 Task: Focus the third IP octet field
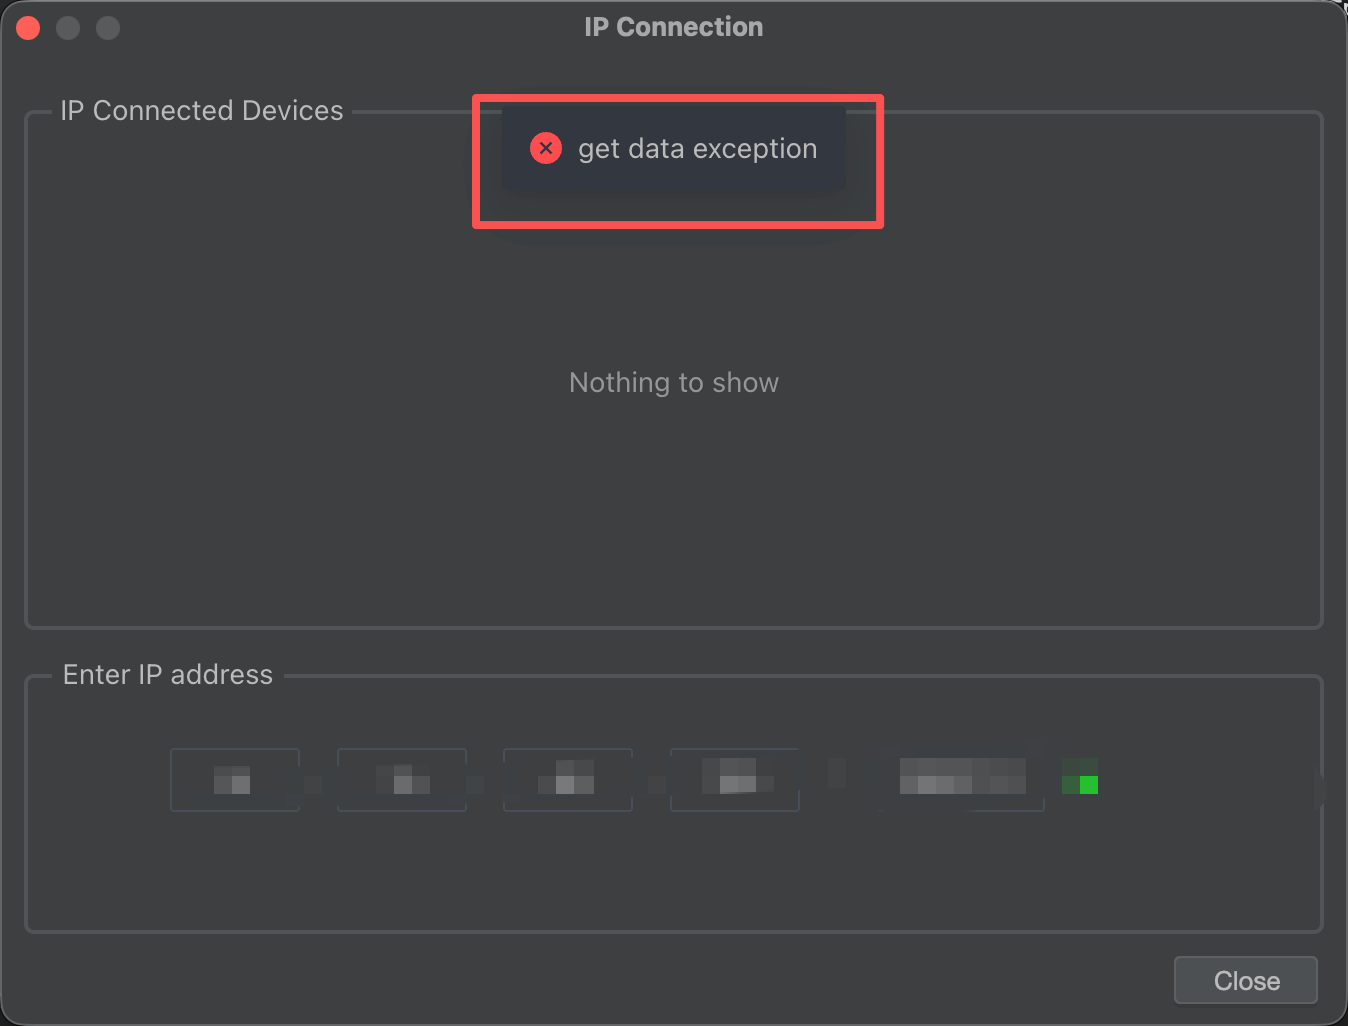click(568, 780)
